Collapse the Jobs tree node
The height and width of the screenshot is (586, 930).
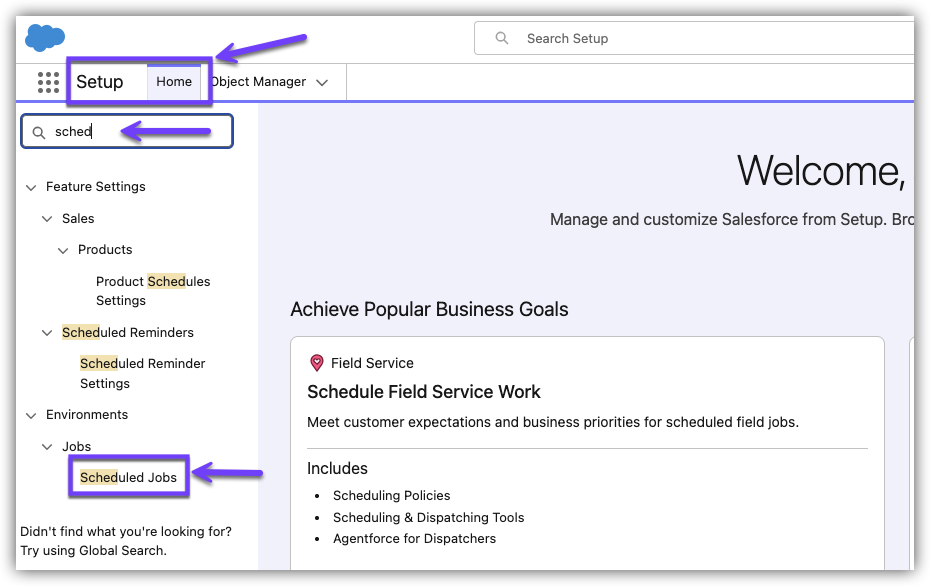click(47, 447)
